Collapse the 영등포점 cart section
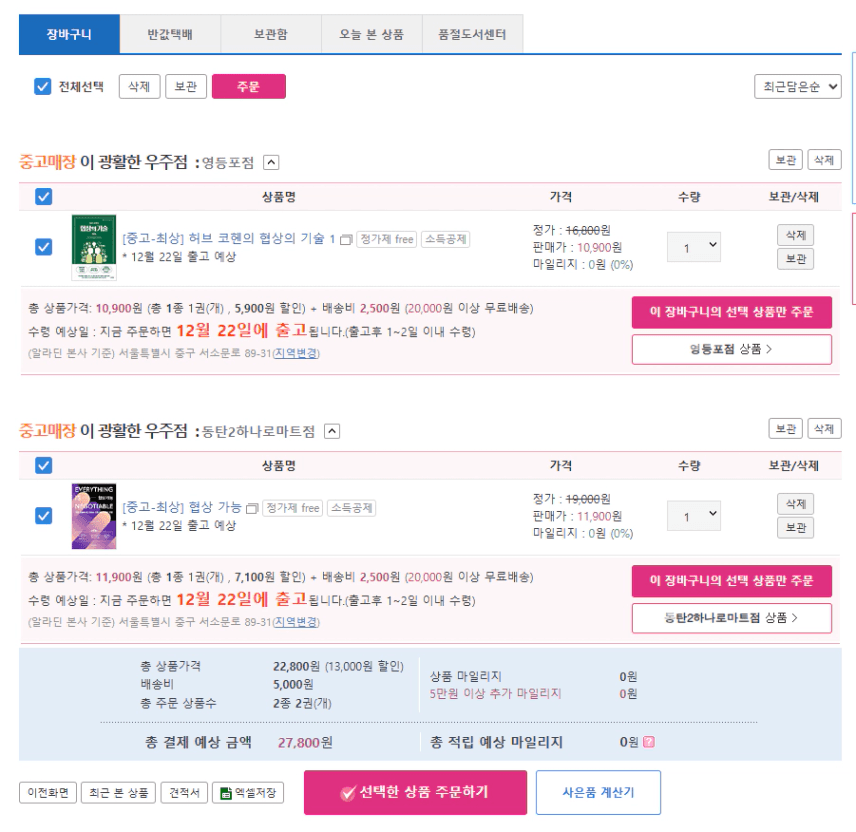Screen dimensions: 856x832 point(272,163)
